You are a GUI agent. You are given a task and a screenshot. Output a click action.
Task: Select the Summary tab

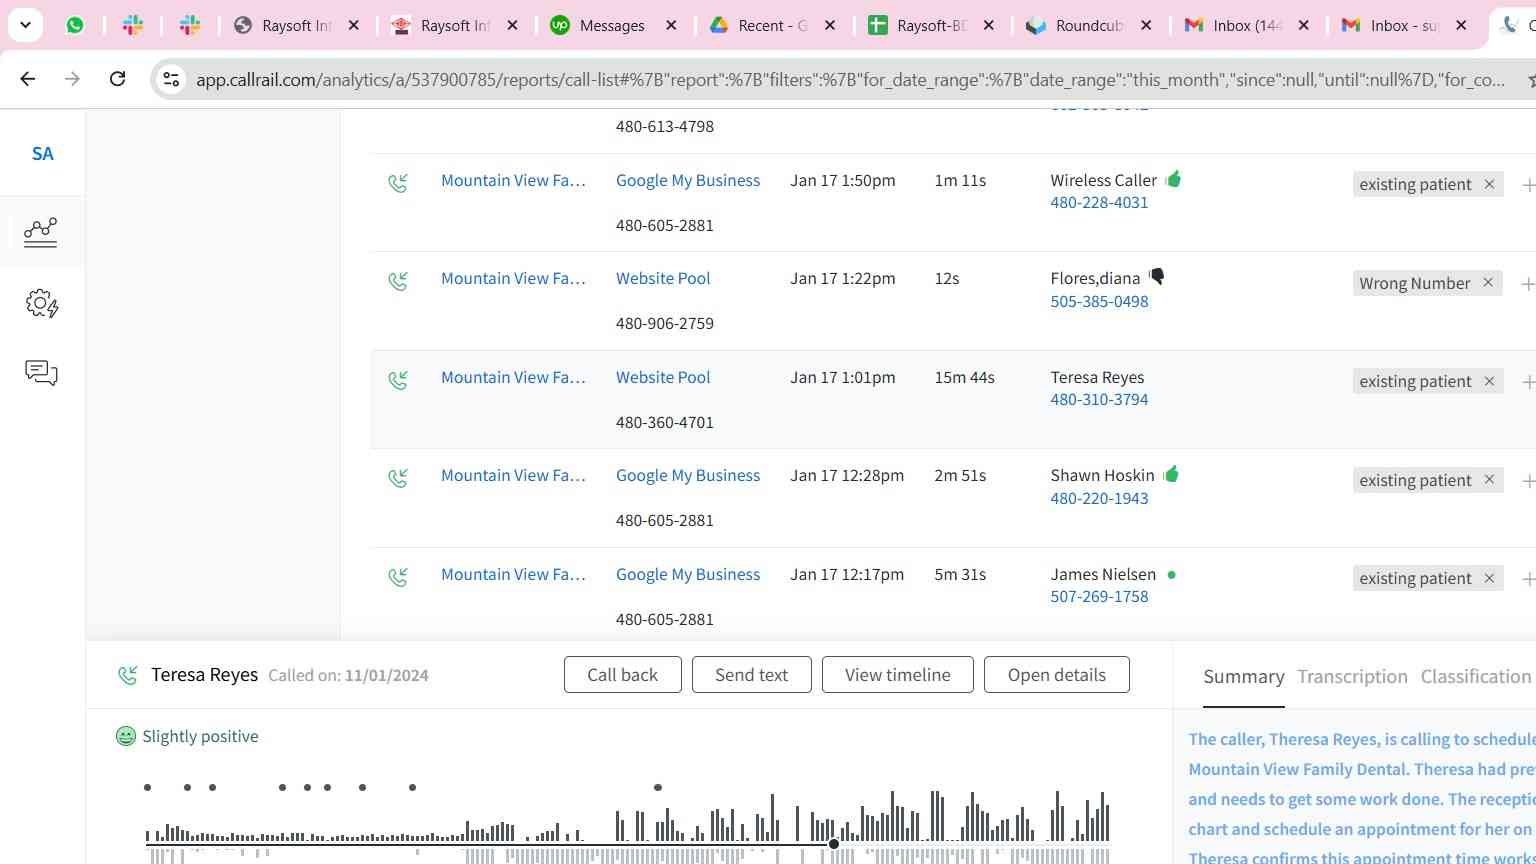click(1243, 677)
